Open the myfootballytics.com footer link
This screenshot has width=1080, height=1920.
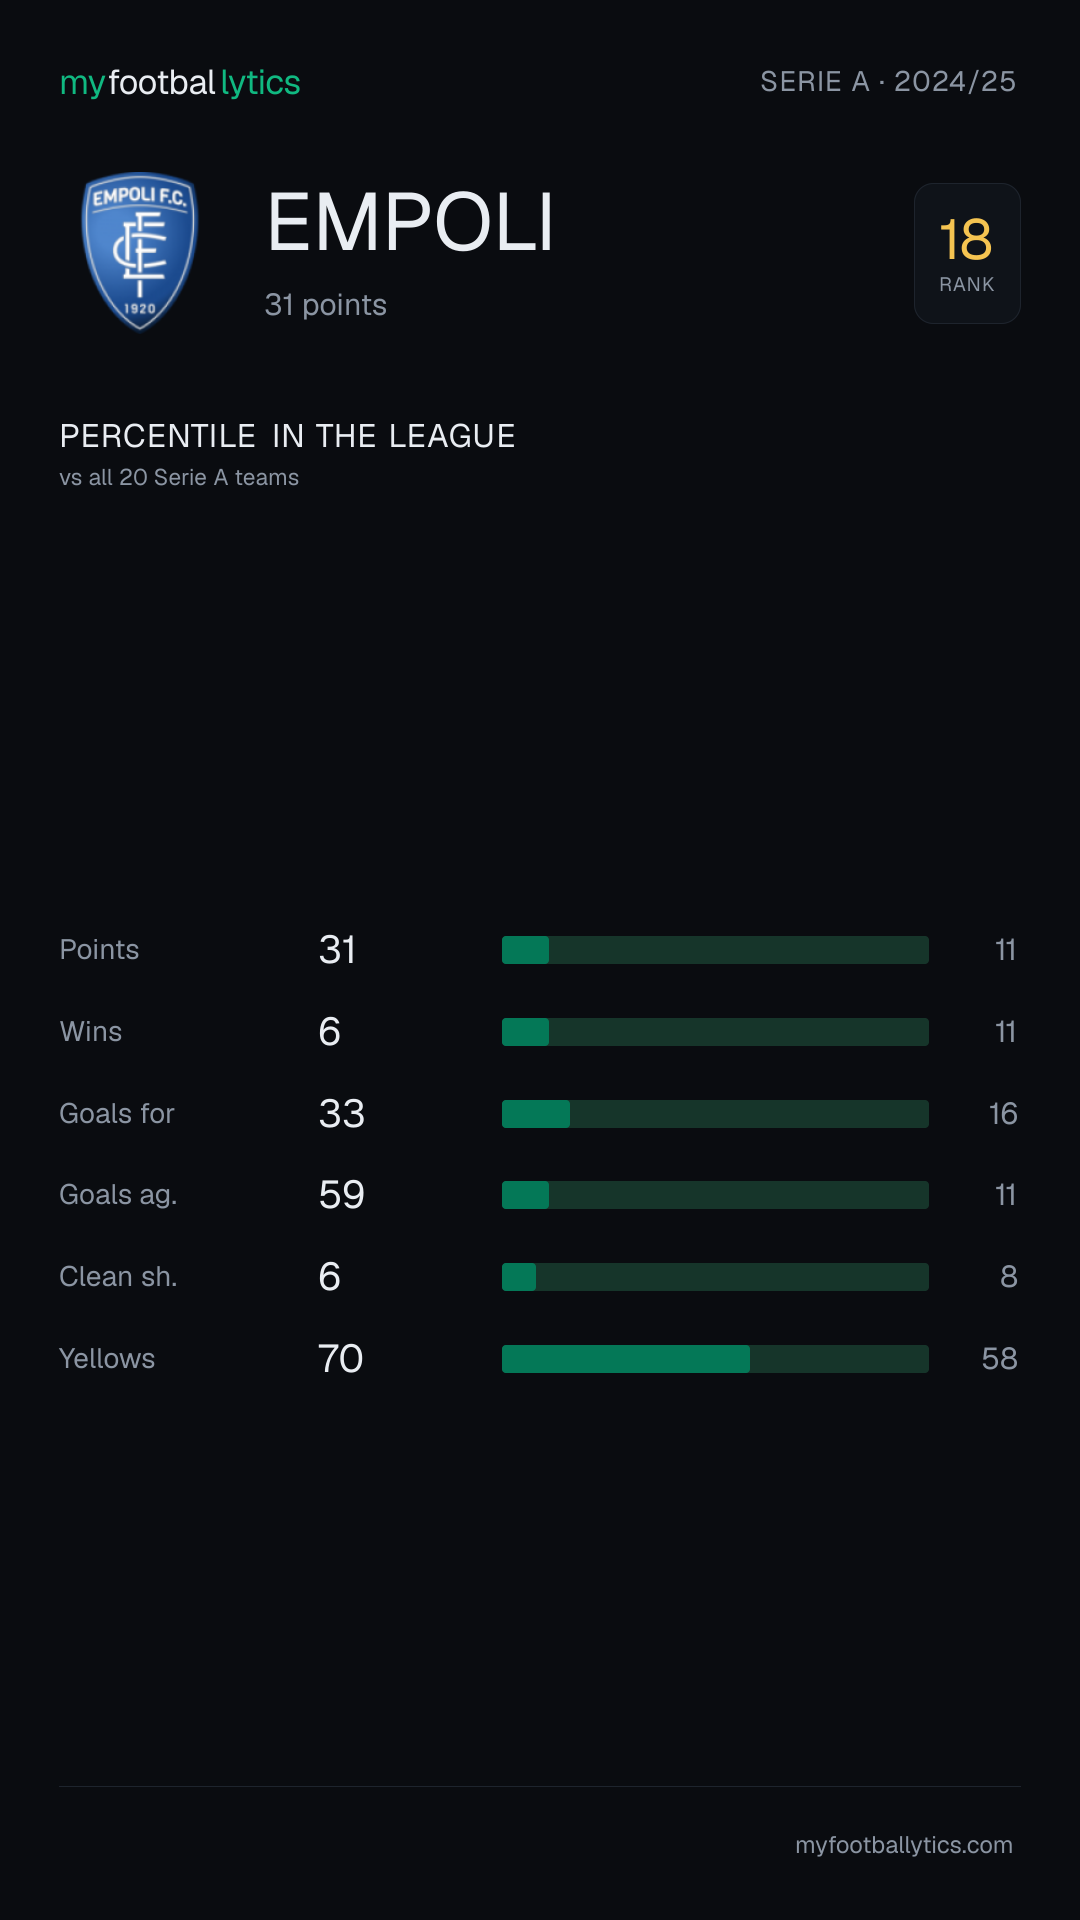904,1845
